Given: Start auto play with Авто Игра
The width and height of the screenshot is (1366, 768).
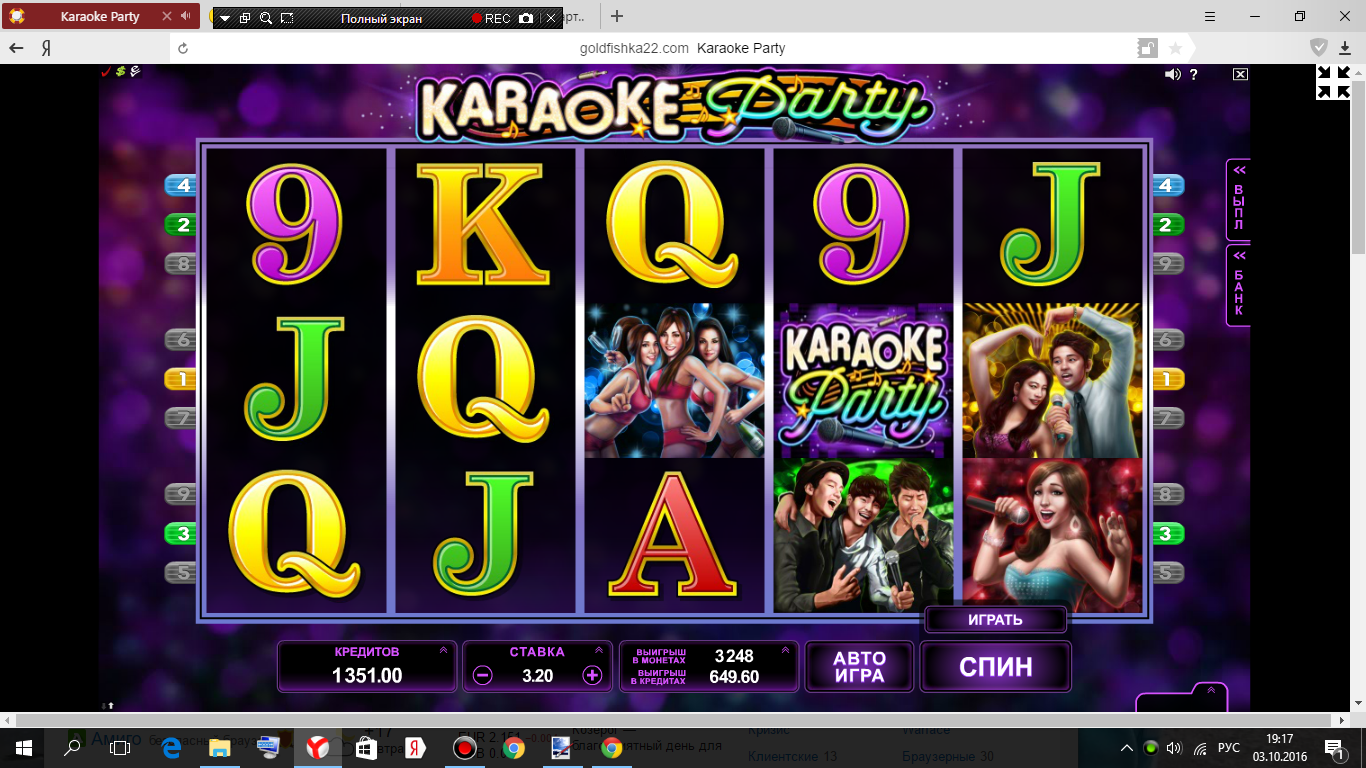Looking at the screenshot, I should click(860, 667).
